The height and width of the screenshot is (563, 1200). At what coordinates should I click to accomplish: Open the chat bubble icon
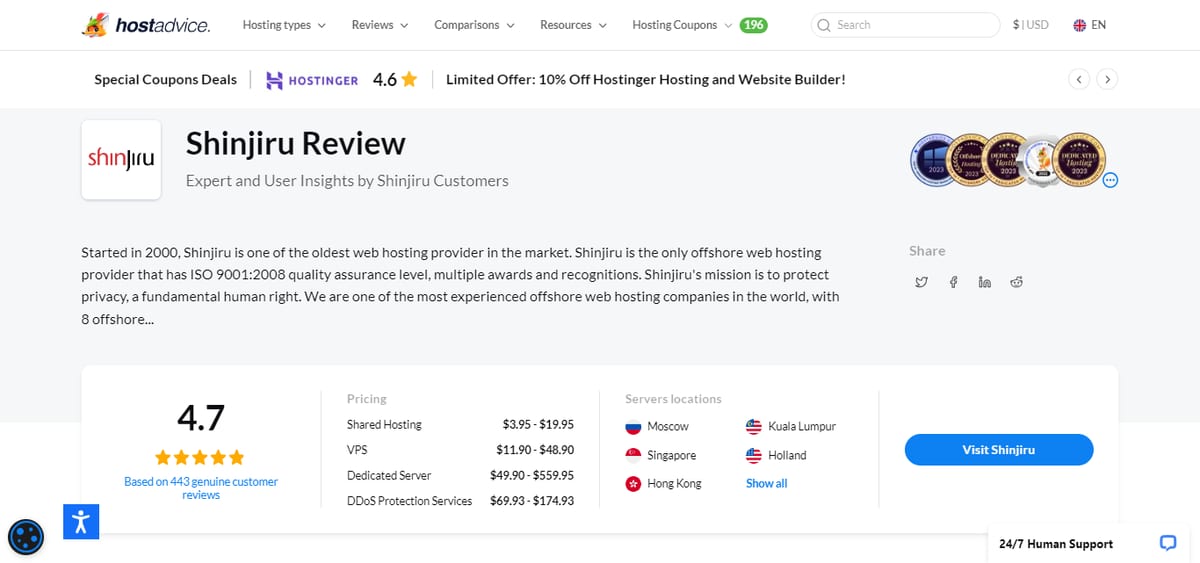coord(1167,543)
